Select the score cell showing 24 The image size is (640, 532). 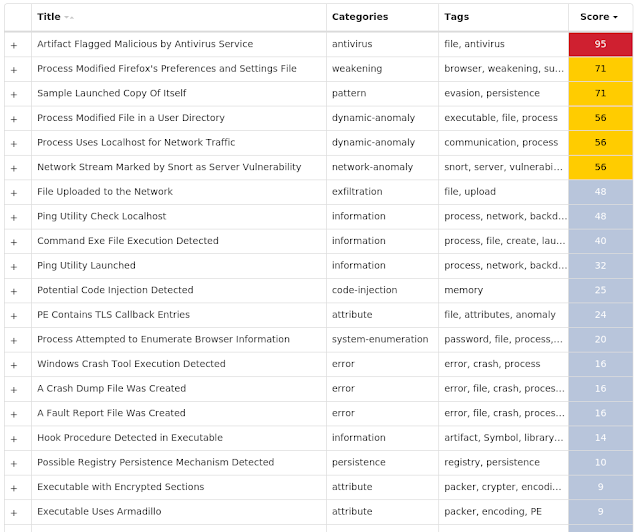tap(600, 314)
